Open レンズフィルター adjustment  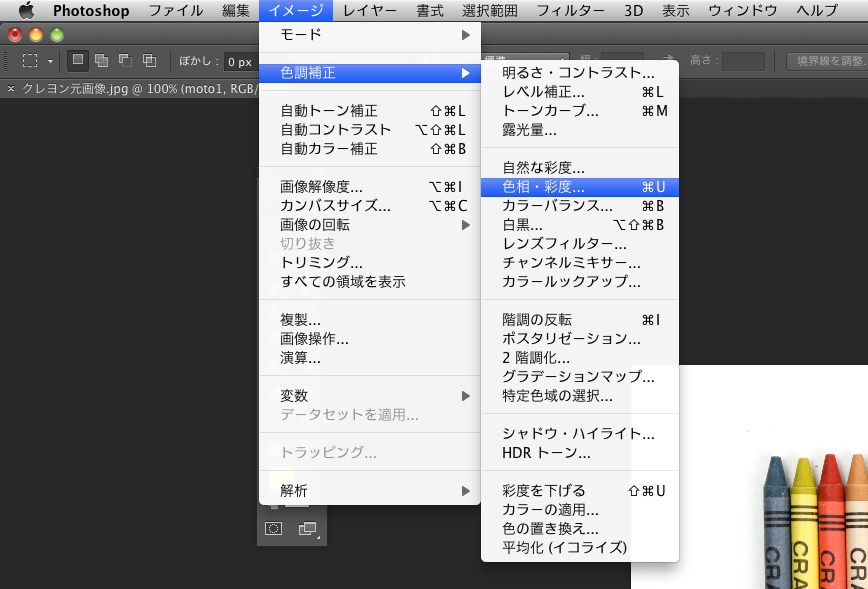580,244
